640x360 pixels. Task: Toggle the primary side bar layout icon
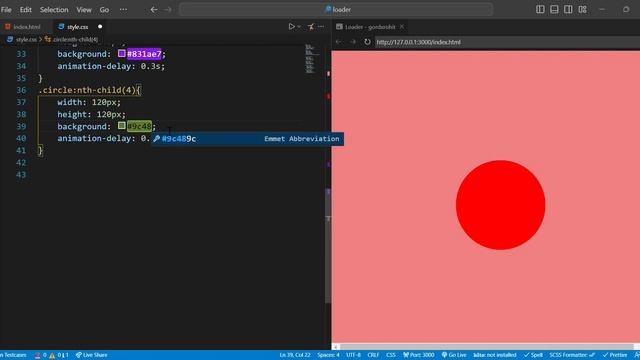click(540, 9)
